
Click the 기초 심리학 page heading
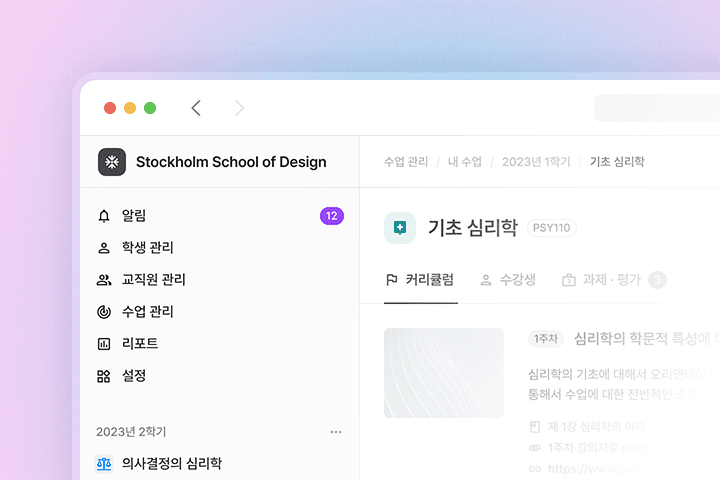tap(473, 227)
